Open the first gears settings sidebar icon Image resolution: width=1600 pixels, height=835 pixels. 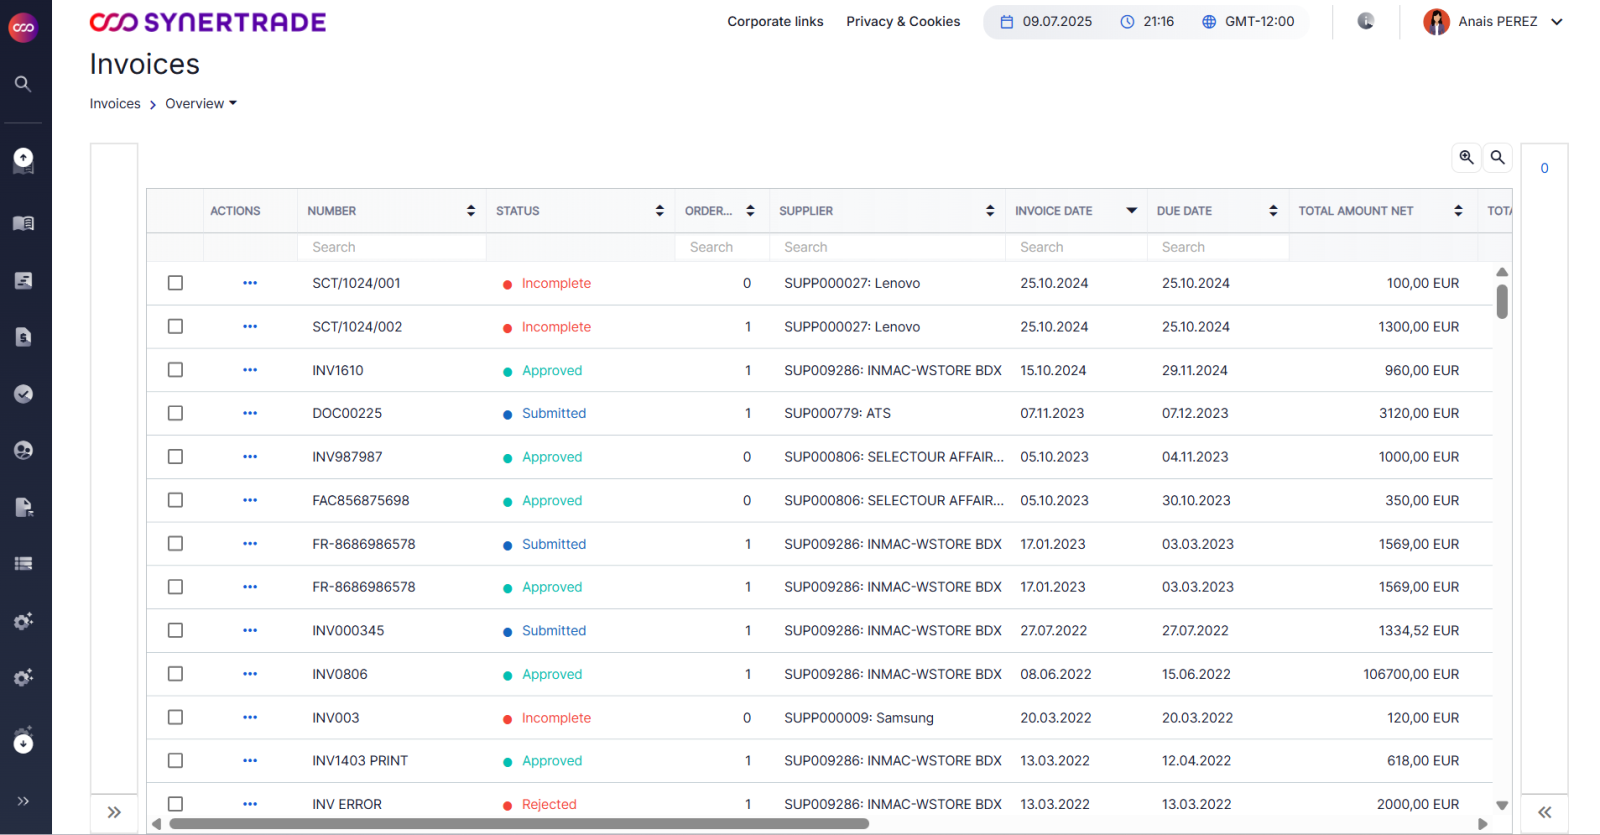point(23,621)
